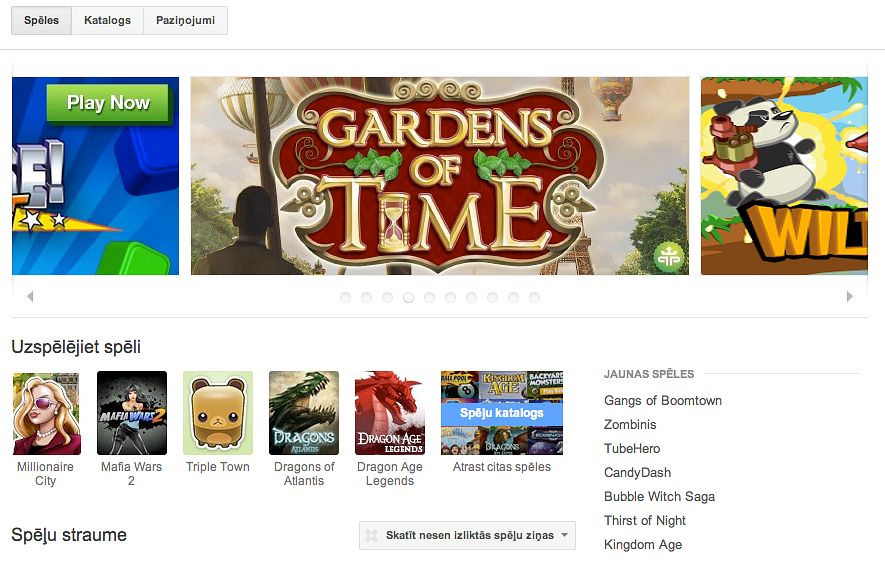Advance the carousel with the right arrow
Viewport: 885px width, 578px height.
pos(849,296)
